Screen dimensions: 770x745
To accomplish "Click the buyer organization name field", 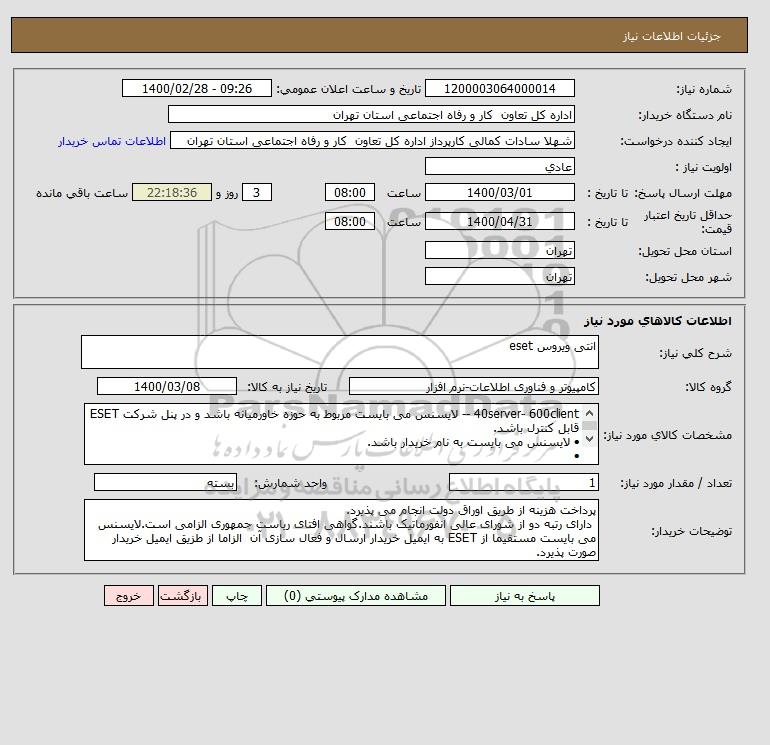I will [371, 114].
